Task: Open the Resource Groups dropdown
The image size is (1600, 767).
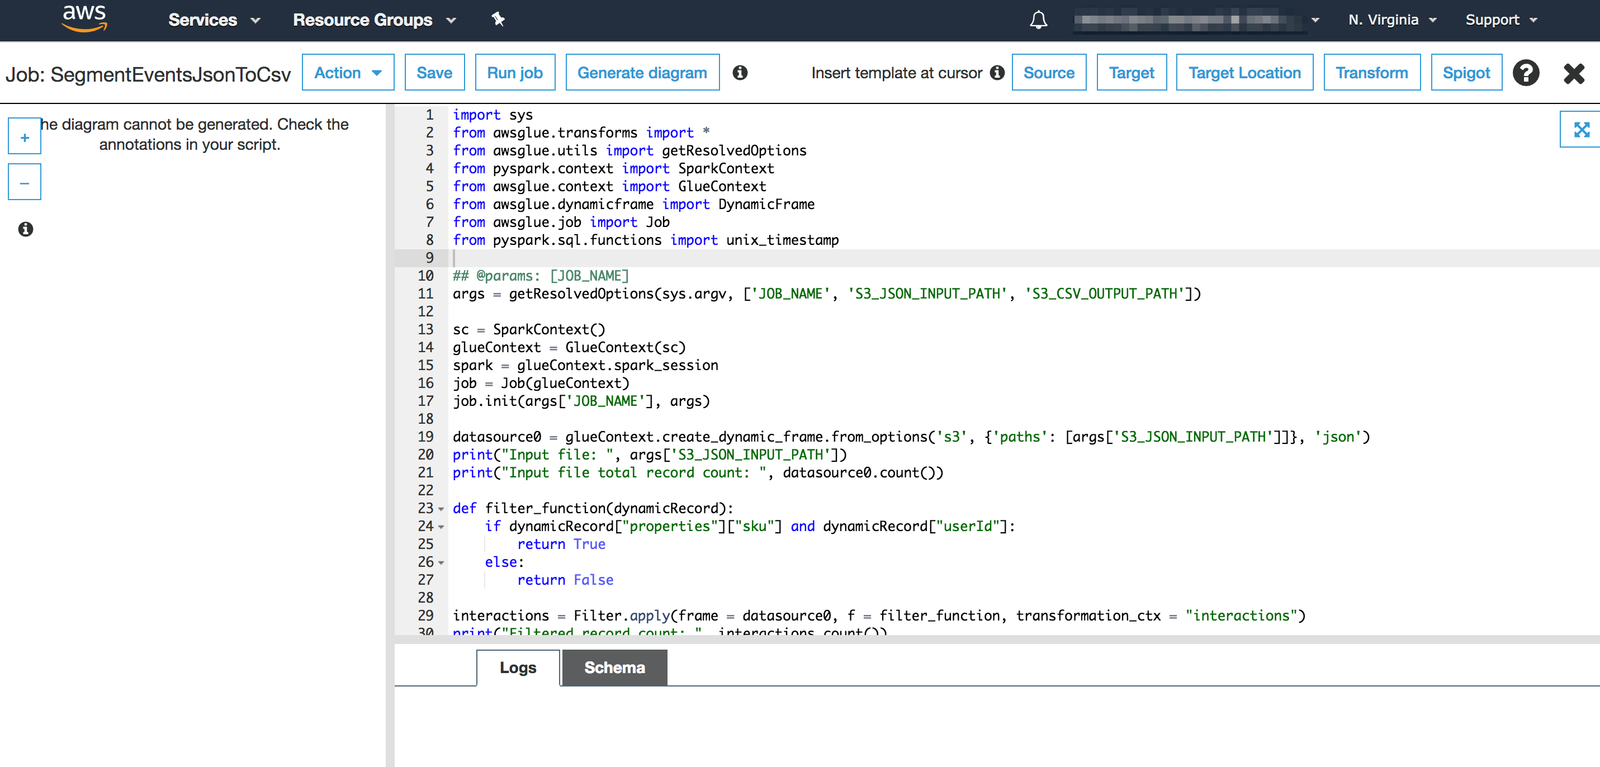Action: (374, 20)
